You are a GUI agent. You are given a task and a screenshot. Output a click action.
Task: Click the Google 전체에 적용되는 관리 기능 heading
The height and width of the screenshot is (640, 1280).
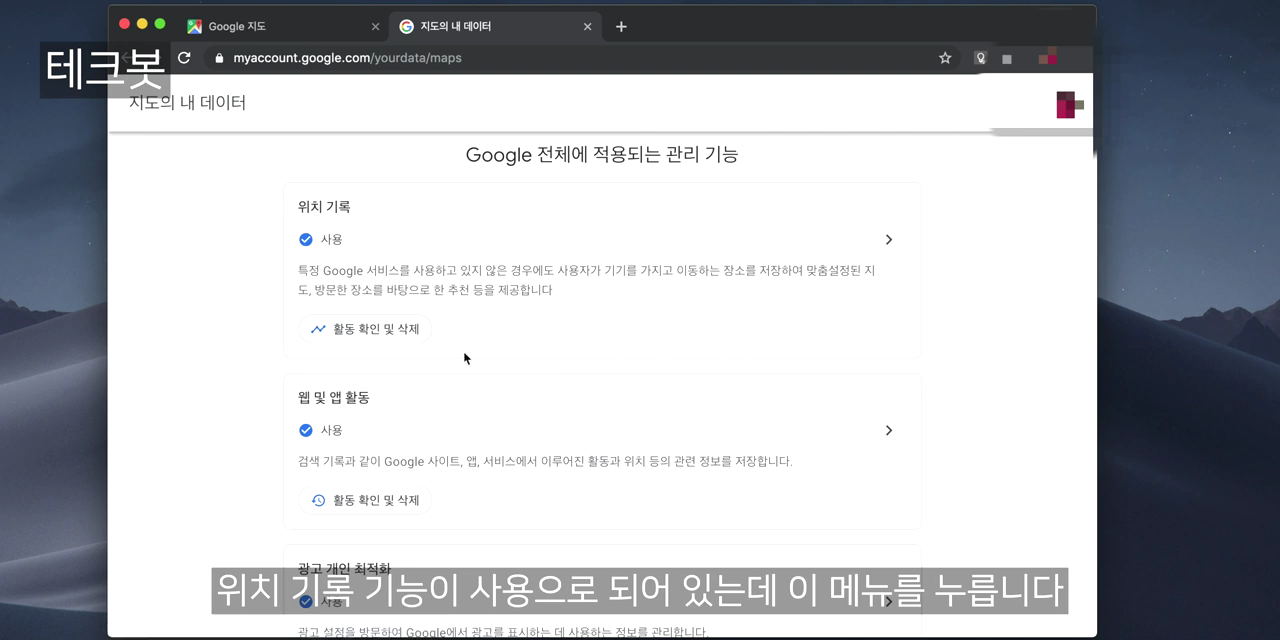pos(602,155)
